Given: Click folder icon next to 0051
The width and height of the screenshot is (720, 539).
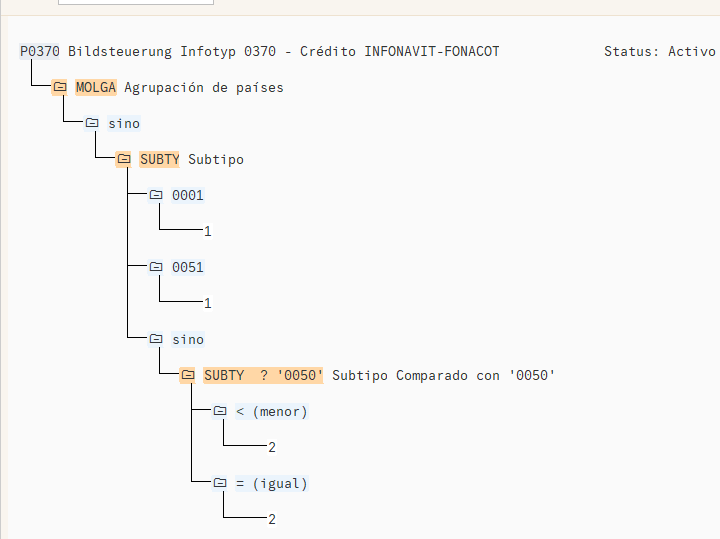Looking at the screenshot, I should [156, 267].
